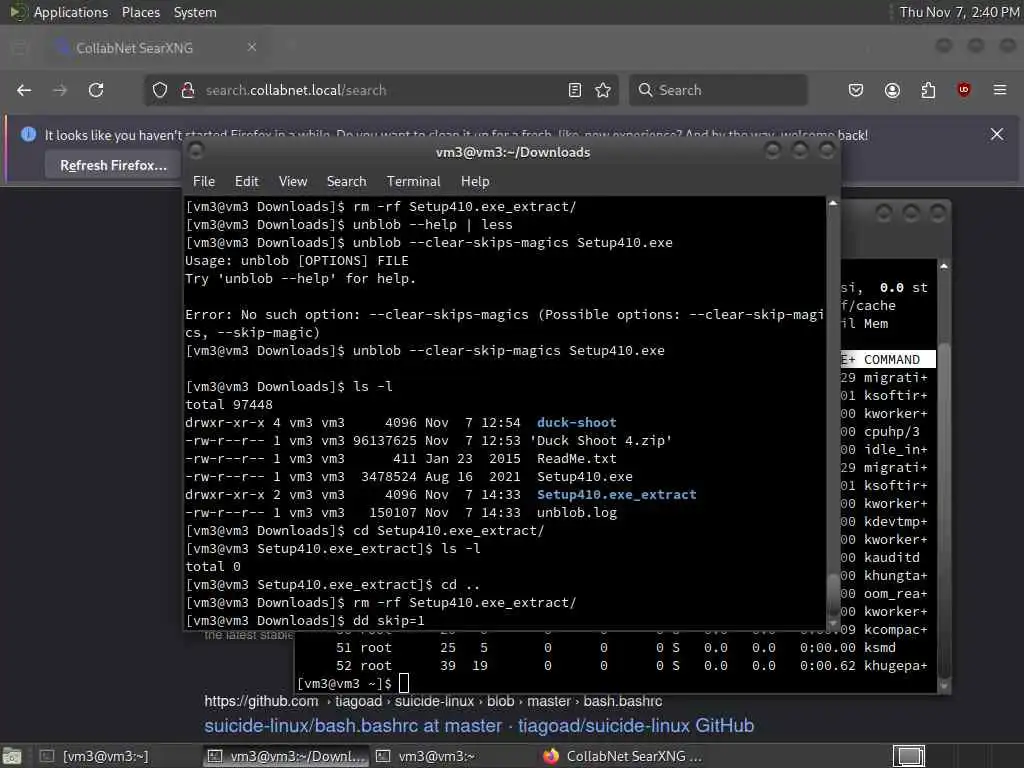Open the terminal File menu
This screenshot has height=768, width=1024.
point(204,182)
